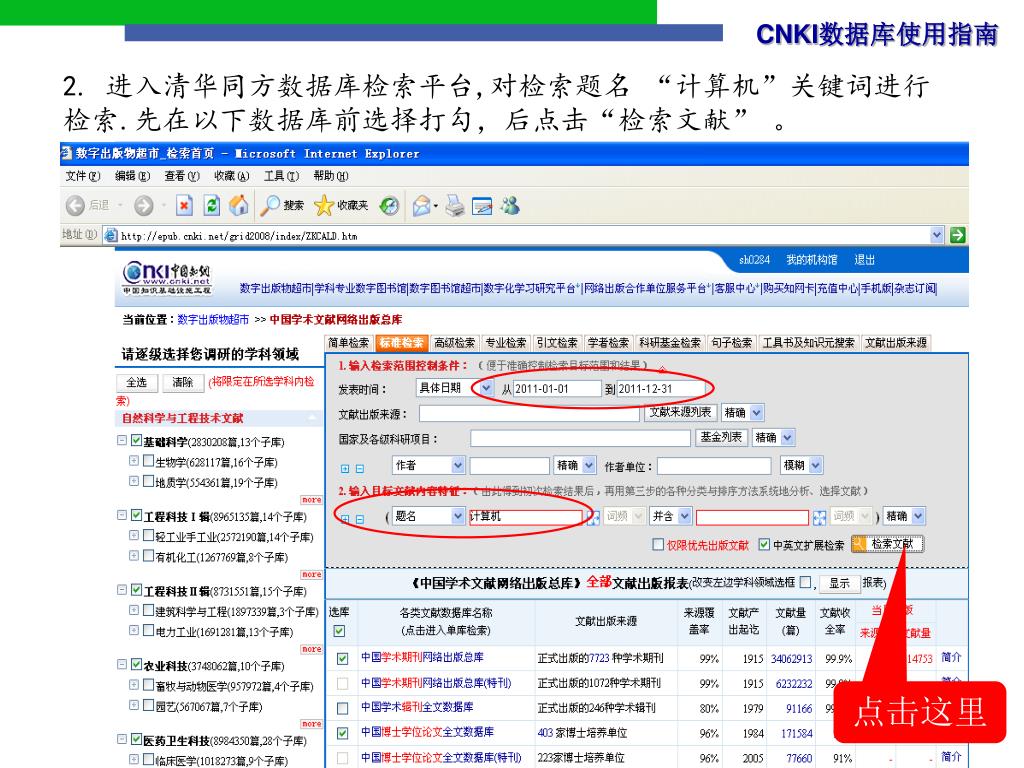Screen dimensions: 1024x768
Task: Check the 生物学 checkbox
Action: click(148, 461)
